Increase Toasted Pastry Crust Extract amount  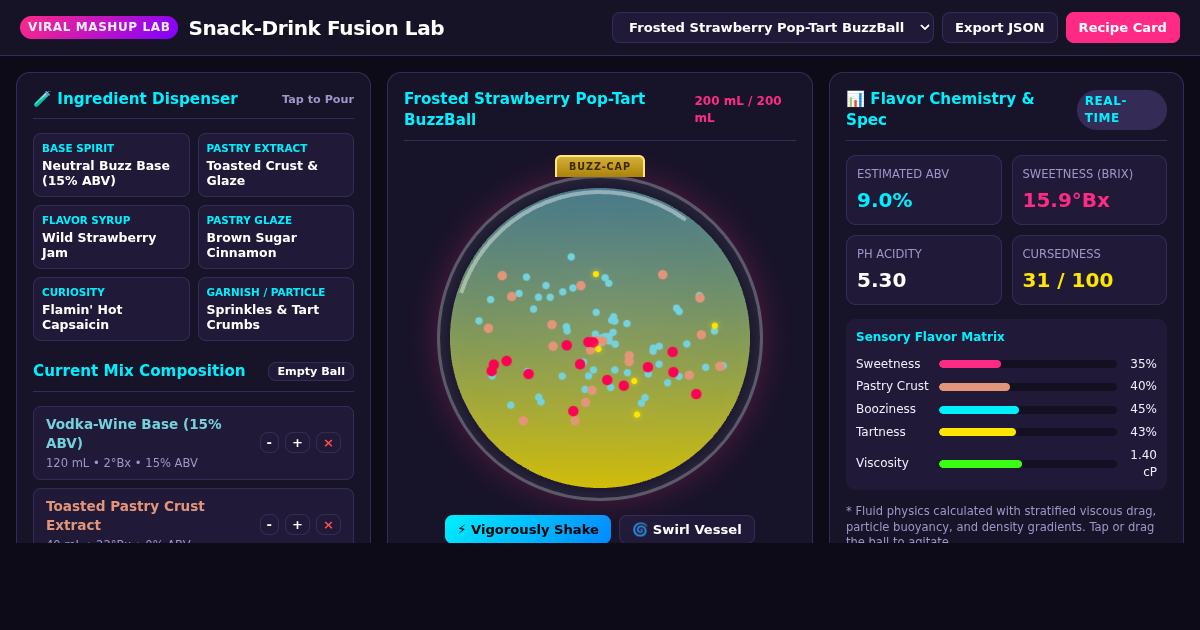297,525
